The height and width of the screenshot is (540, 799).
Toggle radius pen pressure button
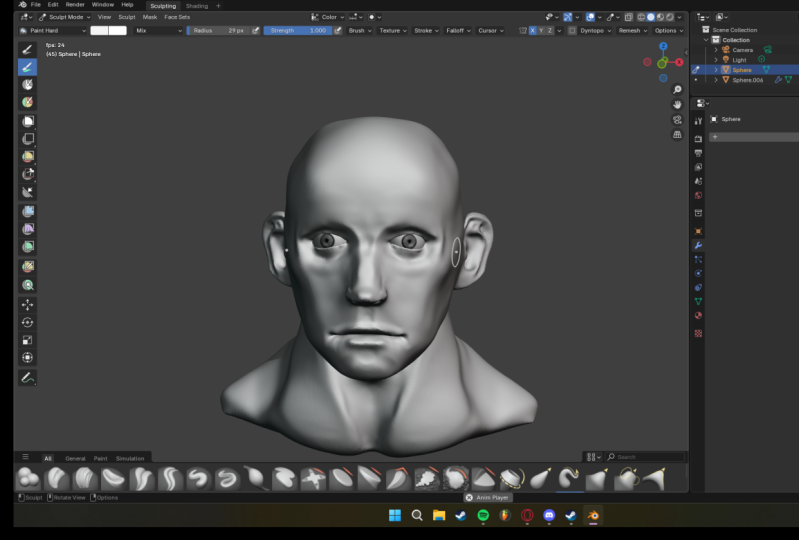point(256,31)
